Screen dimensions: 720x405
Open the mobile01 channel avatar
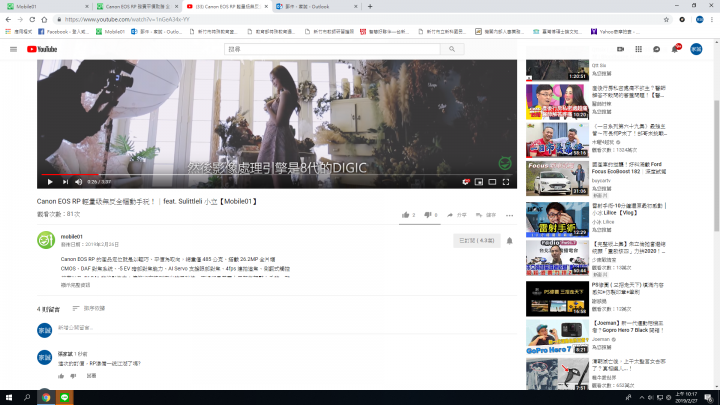pyautogui.click(x=46, y=240)
